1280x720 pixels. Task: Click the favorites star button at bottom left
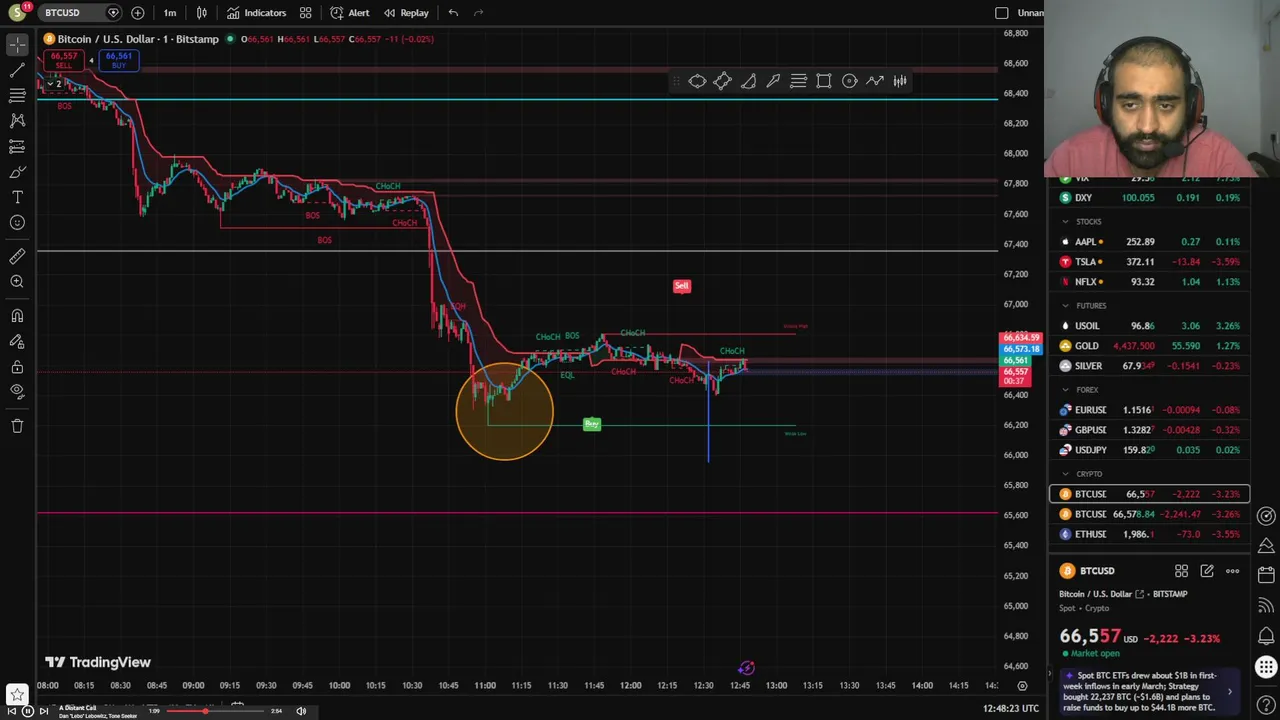pos(16,694)
